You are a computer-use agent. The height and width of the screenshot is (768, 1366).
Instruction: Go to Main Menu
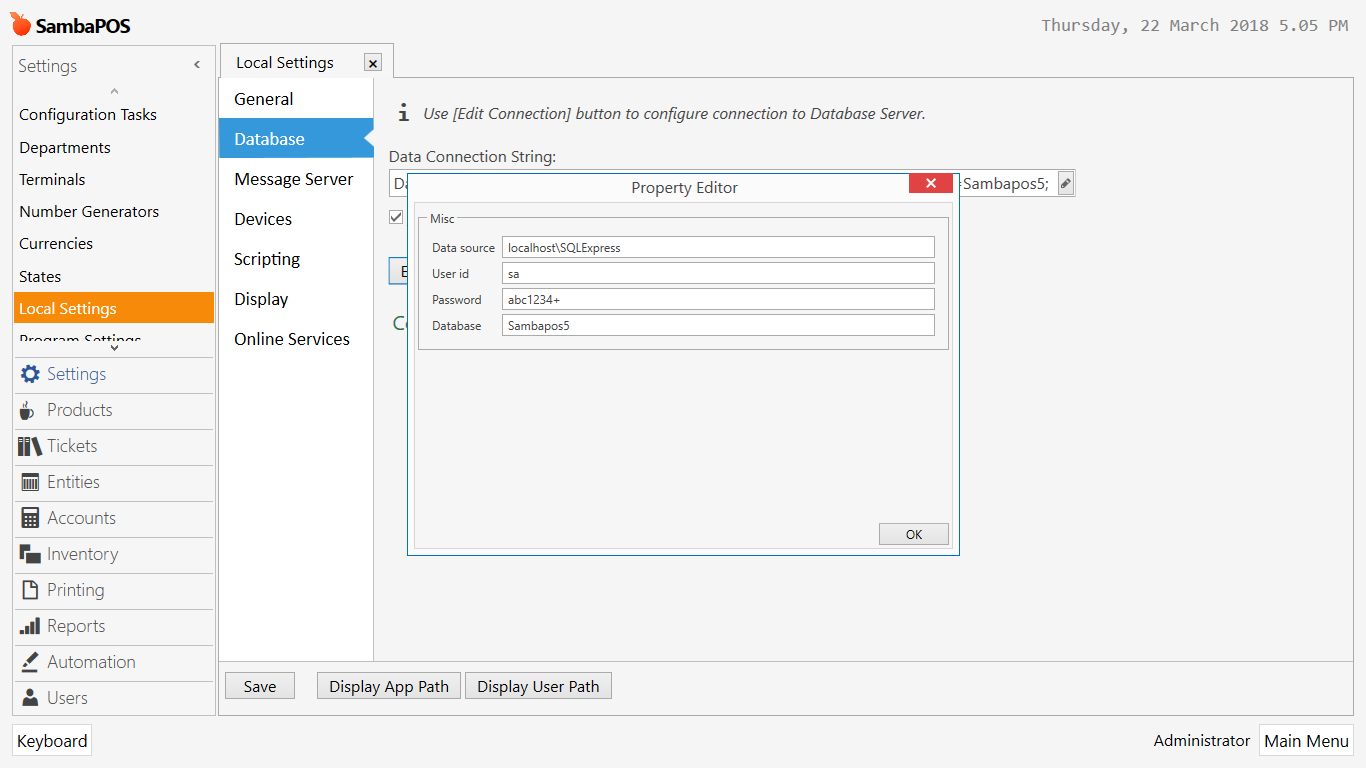(1306, 741)
